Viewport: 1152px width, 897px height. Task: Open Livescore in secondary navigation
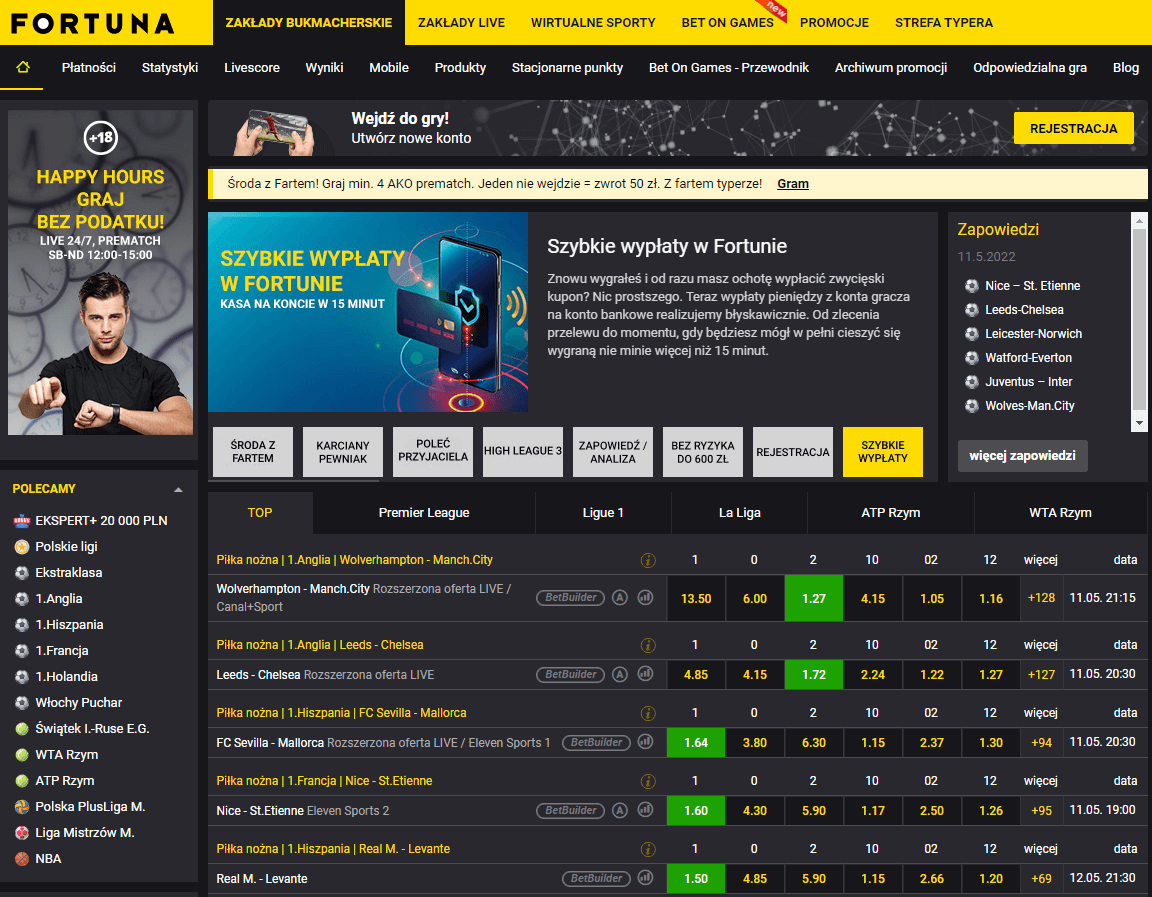[252, 68]
